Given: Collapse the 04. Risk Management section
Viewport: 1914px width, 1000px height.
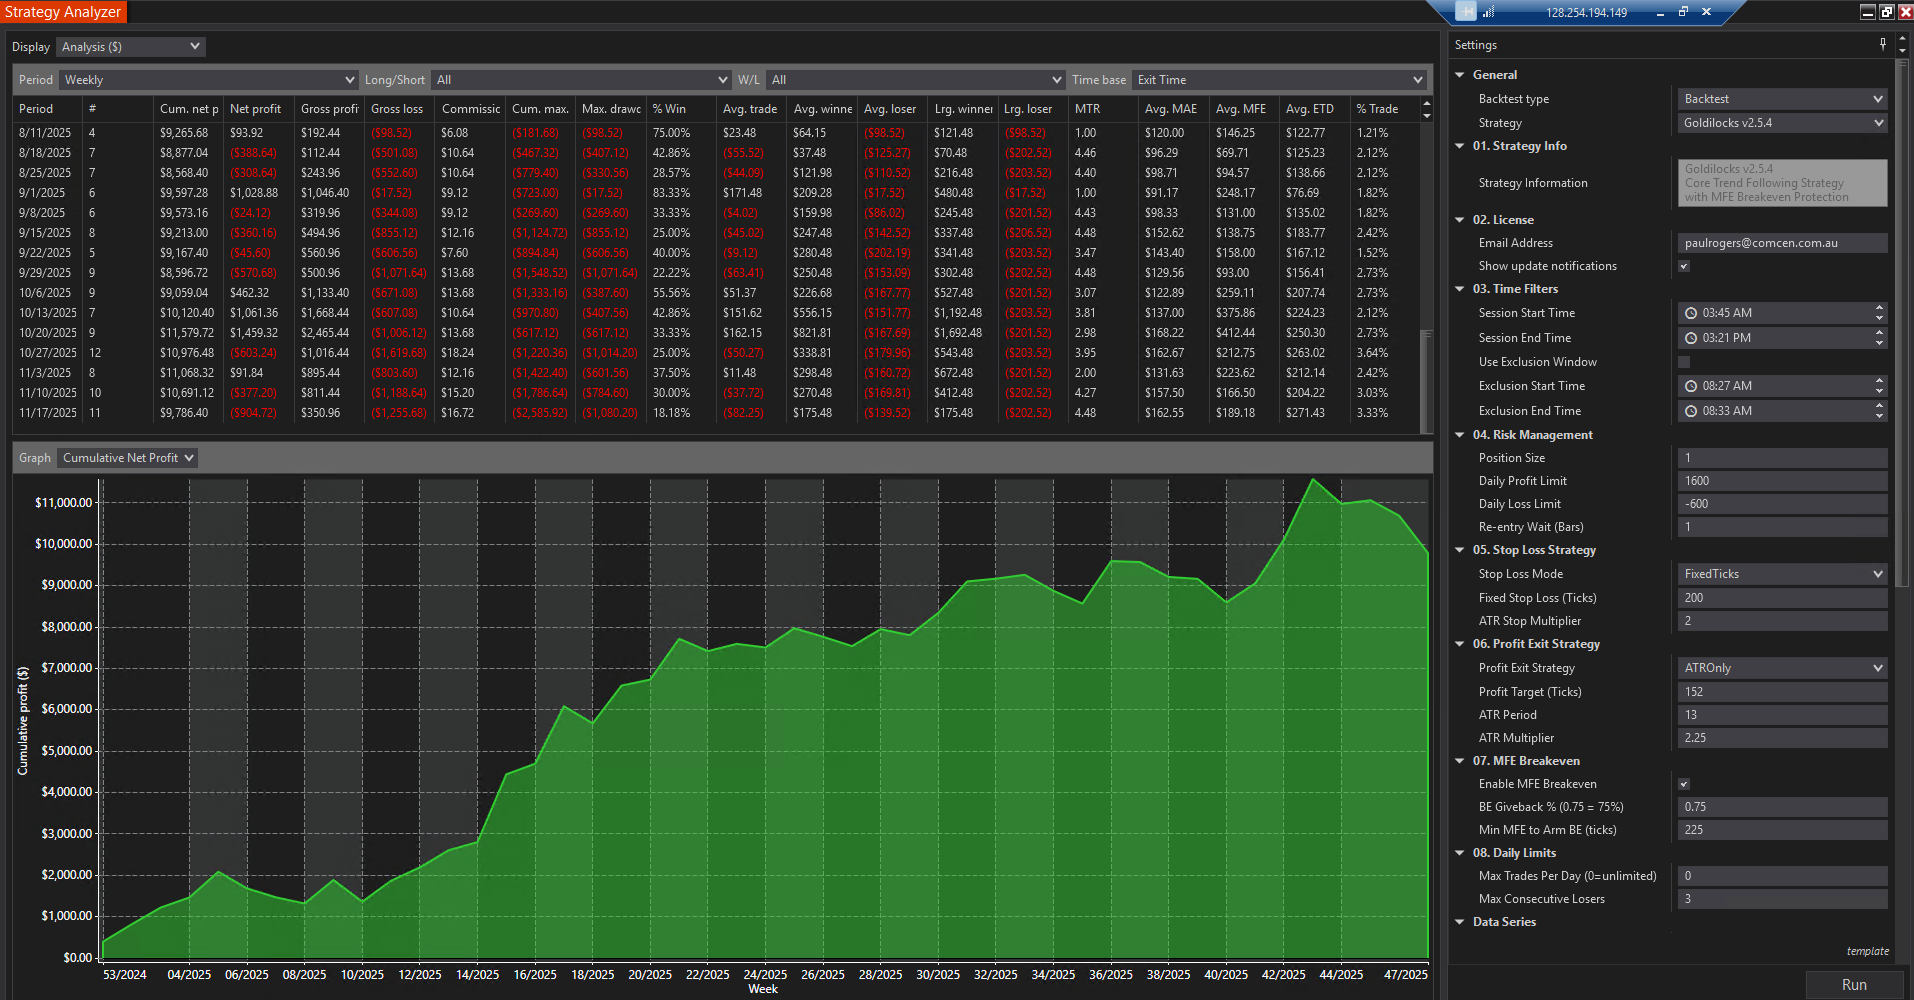Looking at the screenshot, I should [1460, 435].
